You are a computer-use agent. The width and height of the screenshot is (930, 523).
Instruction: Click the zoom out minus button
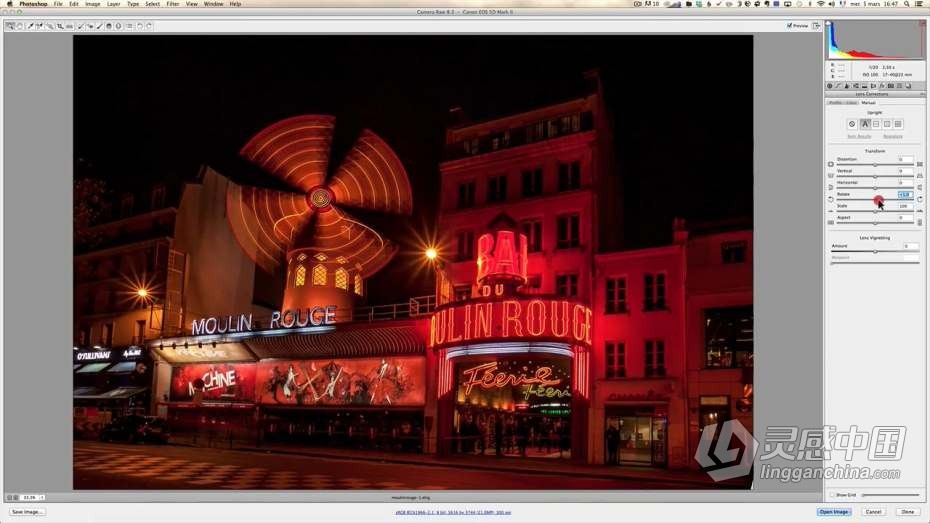tap(9, 497)
